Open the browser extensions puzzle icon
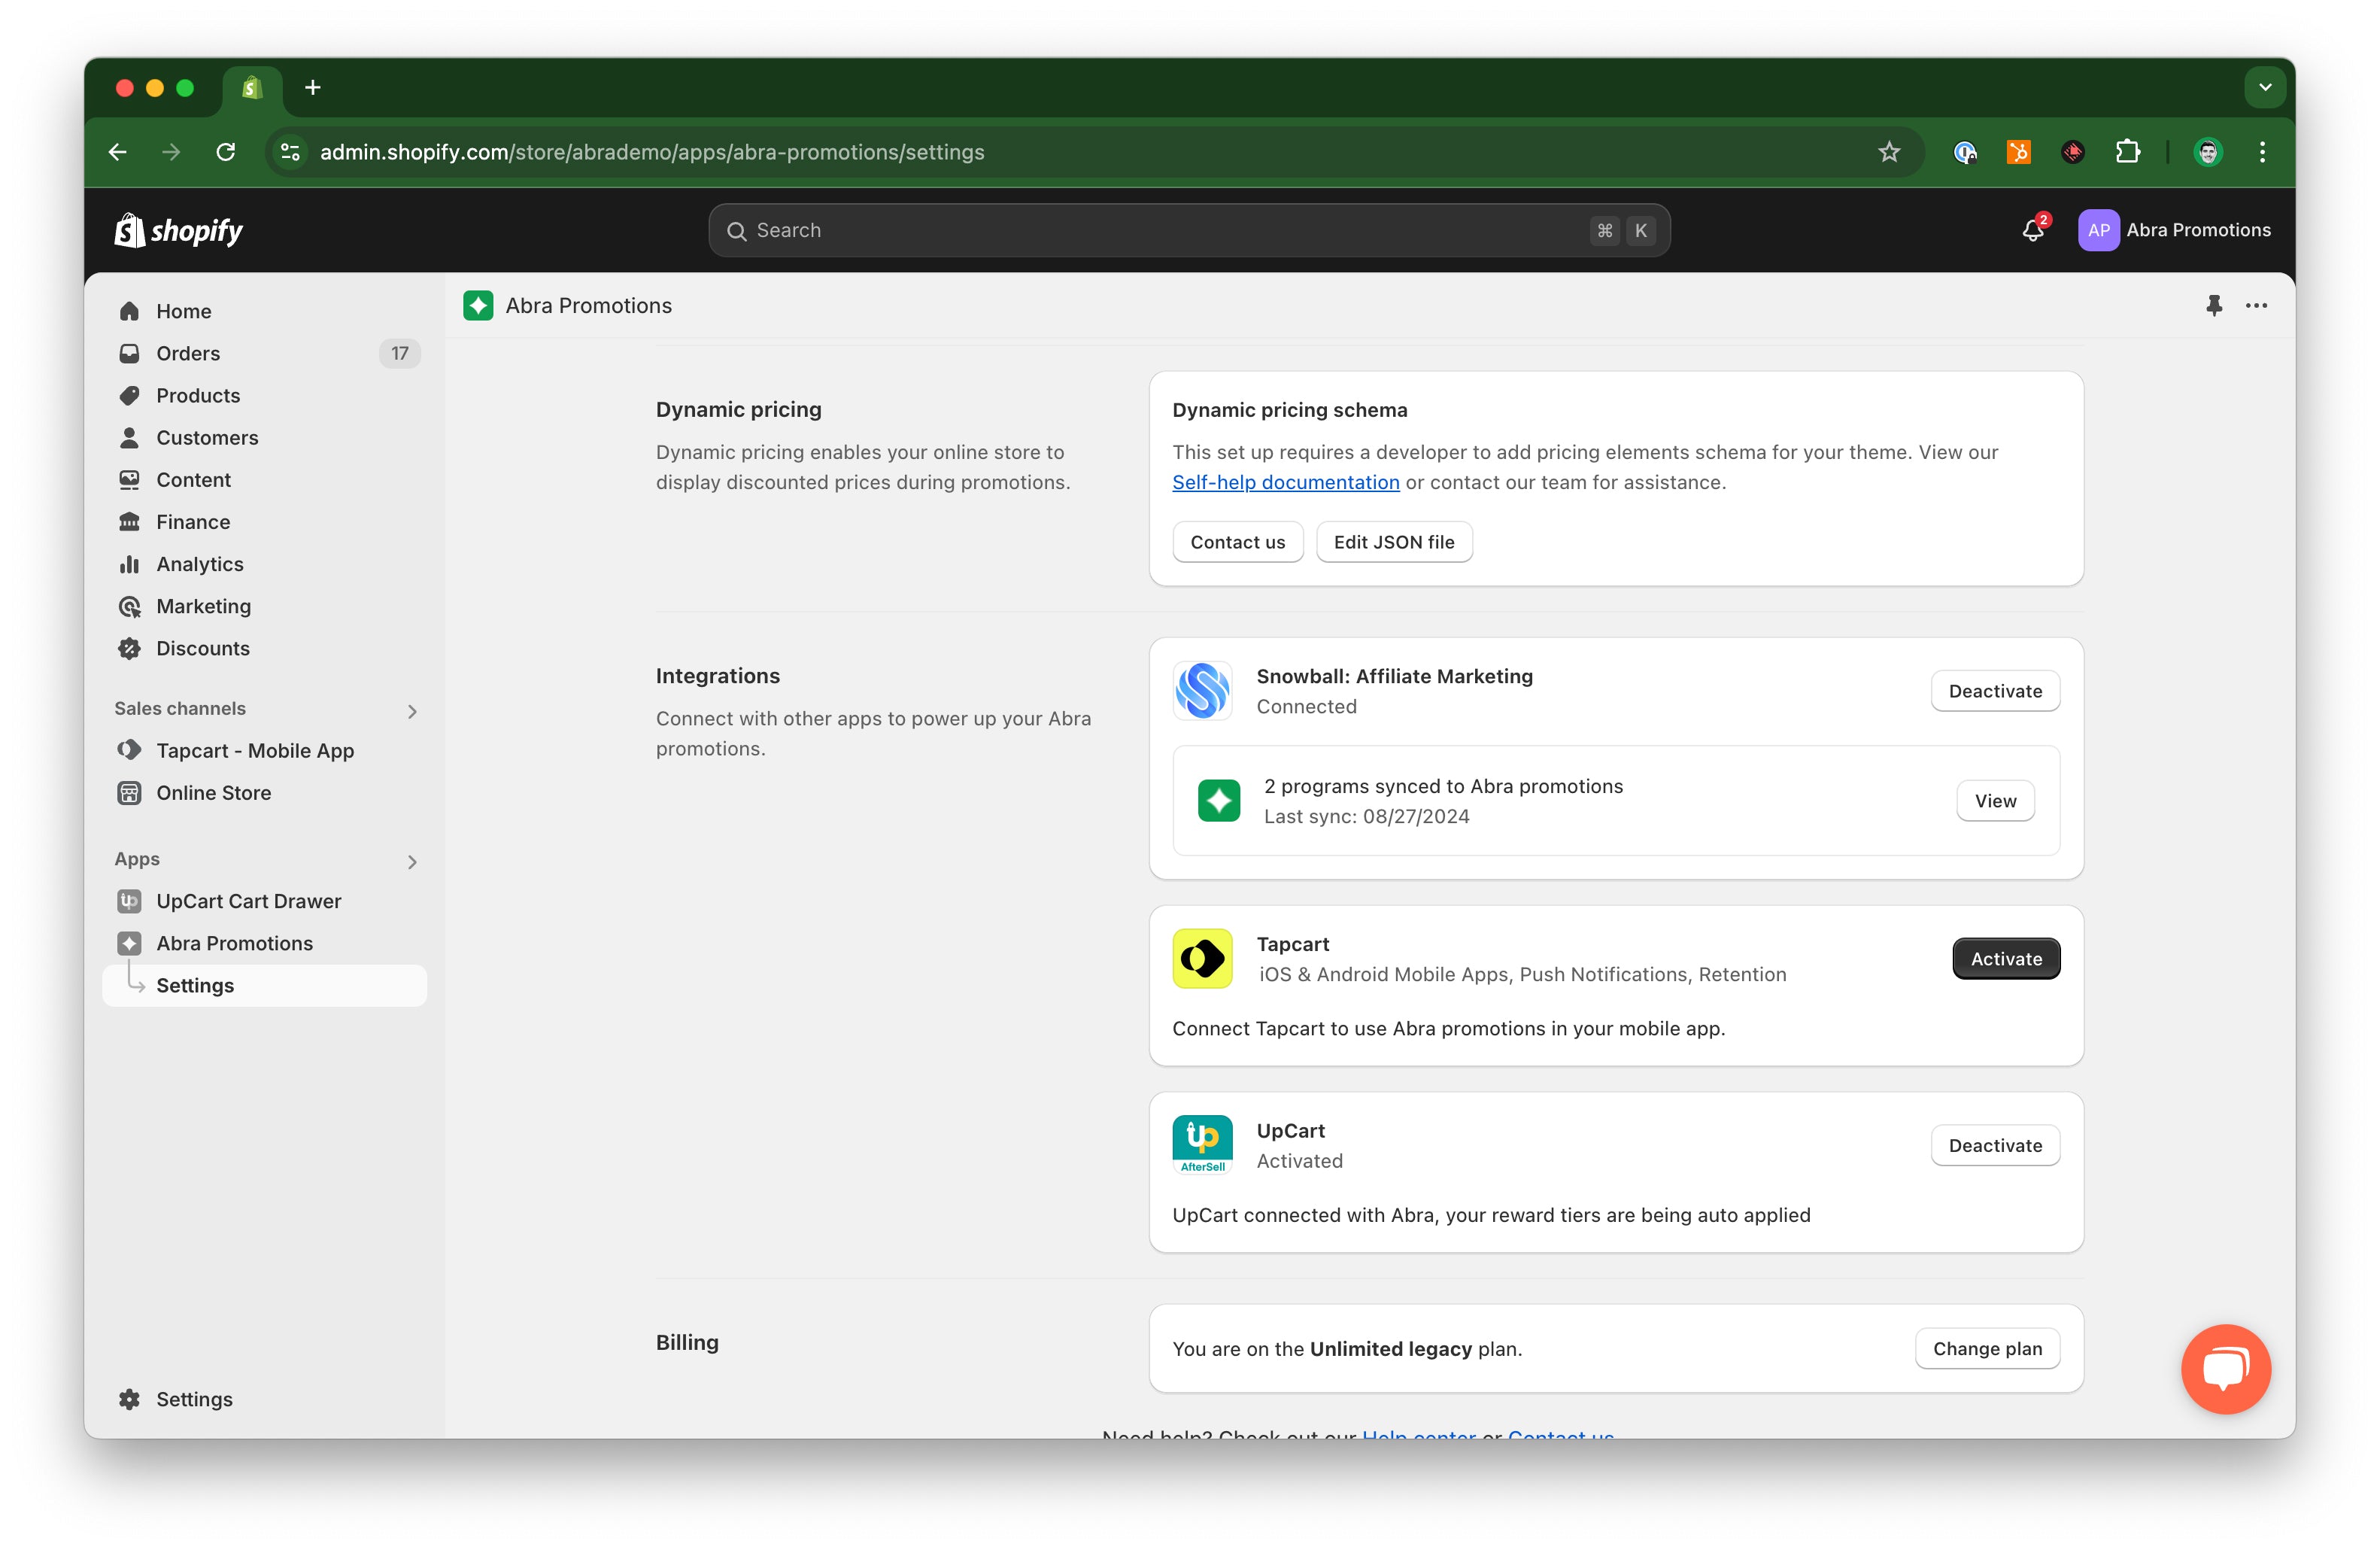Screen dimensions: 2380x1550 pos(2127,152)
